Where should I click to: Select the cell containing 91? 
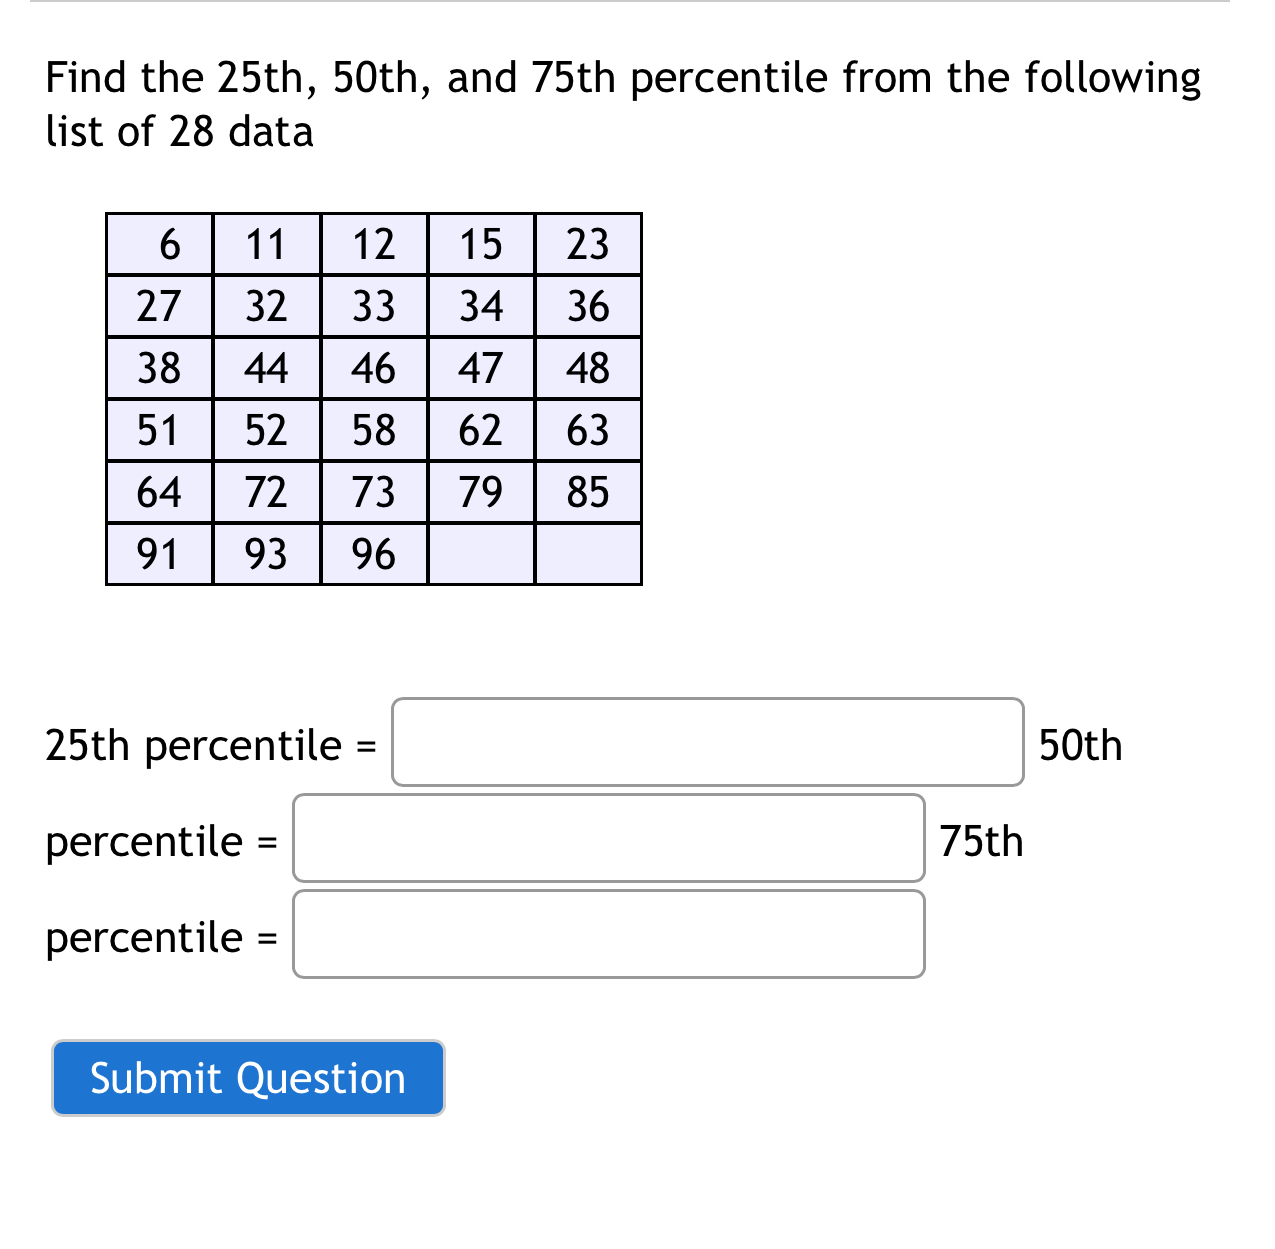click(158, 554)
